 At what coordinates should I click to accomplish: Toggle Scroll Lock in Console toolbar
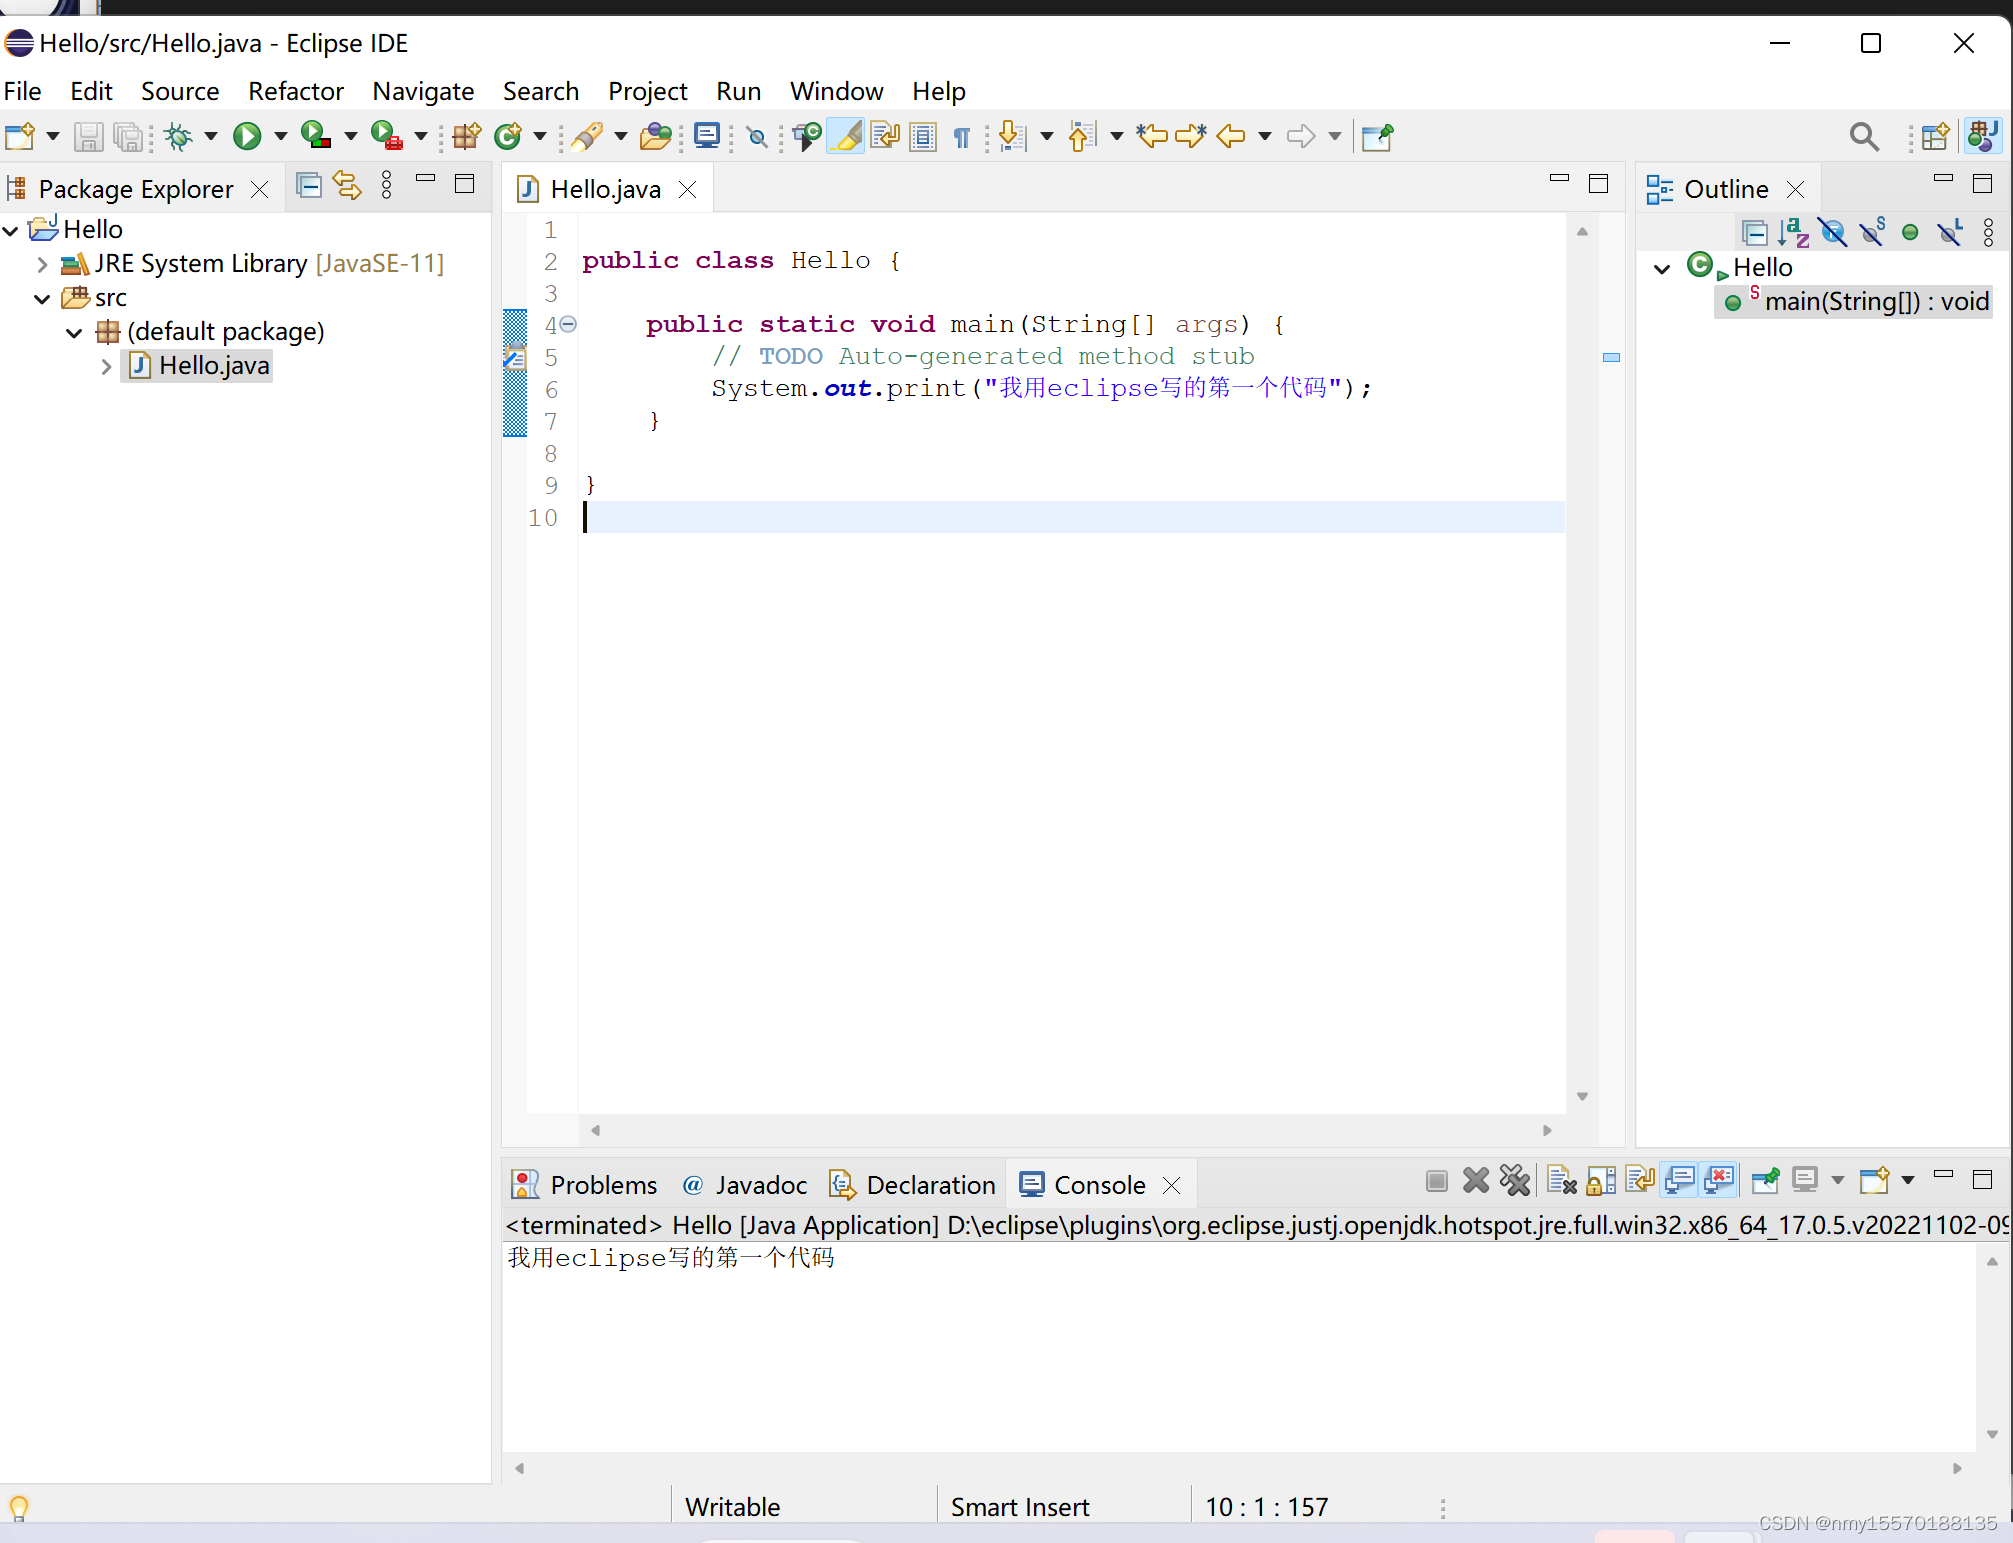(x=1601, y=1181)
